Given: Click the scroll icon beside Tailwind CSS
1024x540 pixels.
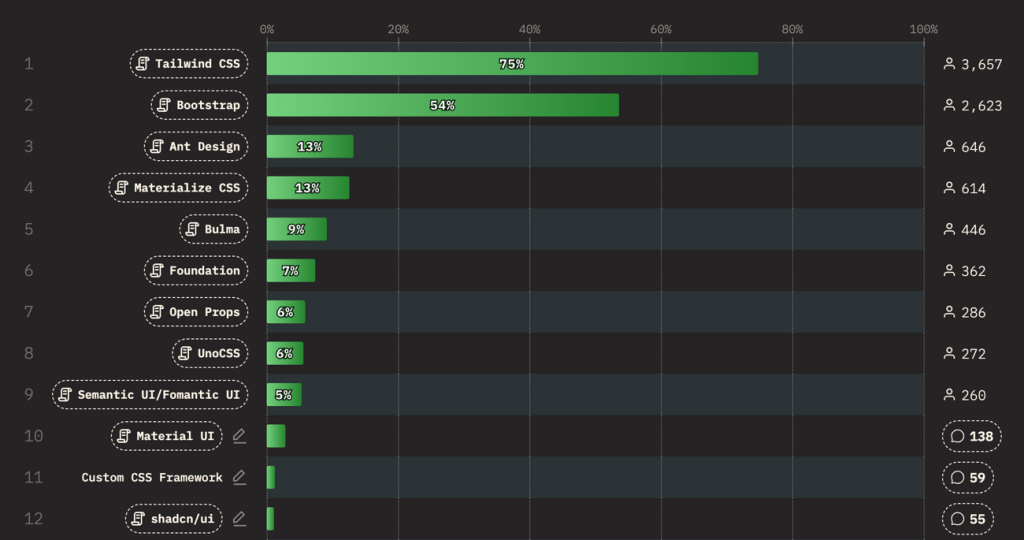Looking at the screenshot, I should point(142,63).
